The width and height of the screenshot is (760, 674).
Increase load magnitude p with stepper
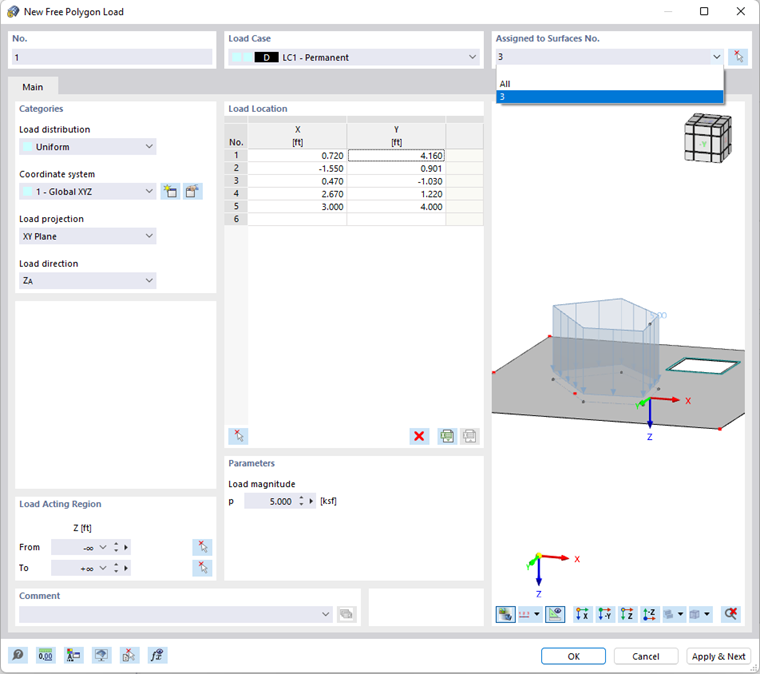coord(301,498)
